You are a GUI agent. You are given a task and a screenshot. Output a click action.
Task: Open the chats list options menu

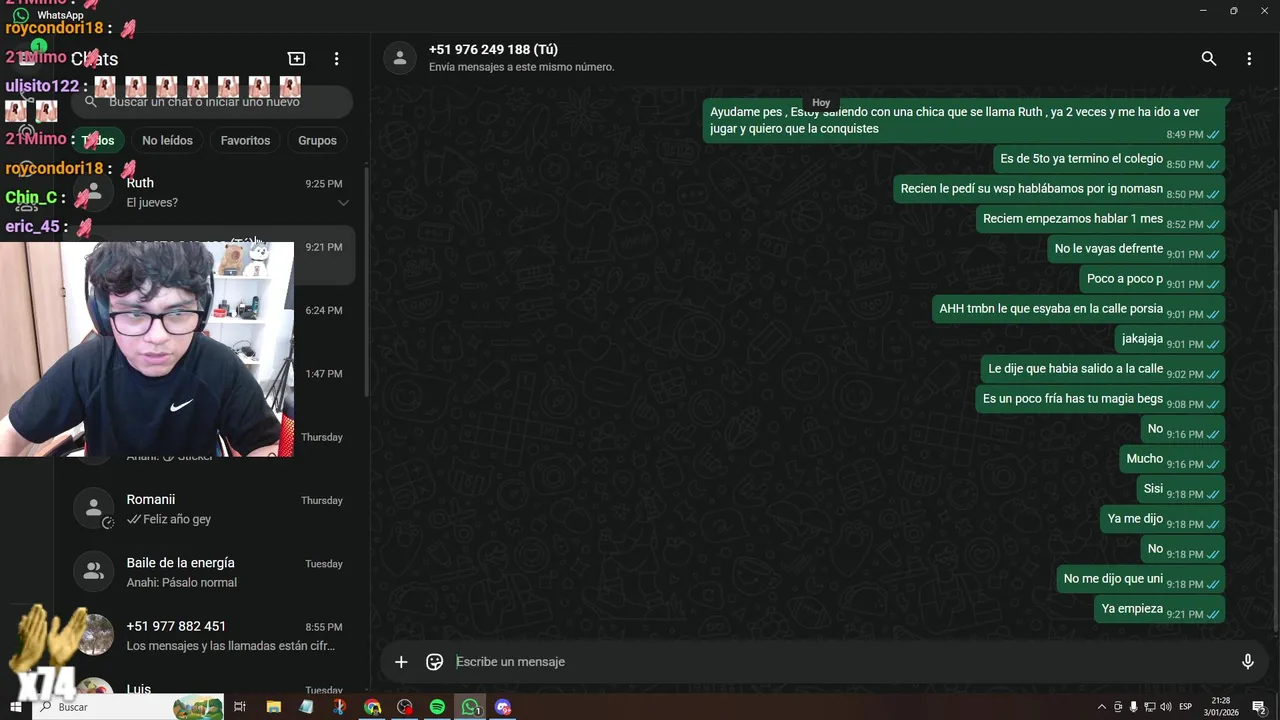[337, 59]
